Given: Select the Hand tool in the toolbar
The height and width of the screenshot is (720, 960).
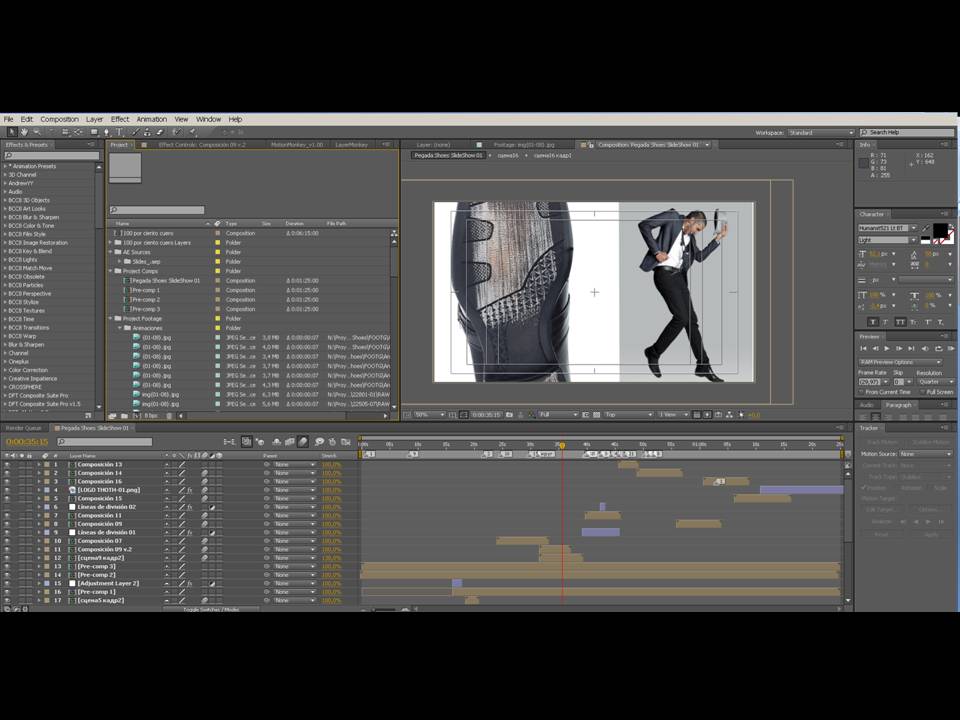Looking at the screenshot, I should (x=25, y=131).
